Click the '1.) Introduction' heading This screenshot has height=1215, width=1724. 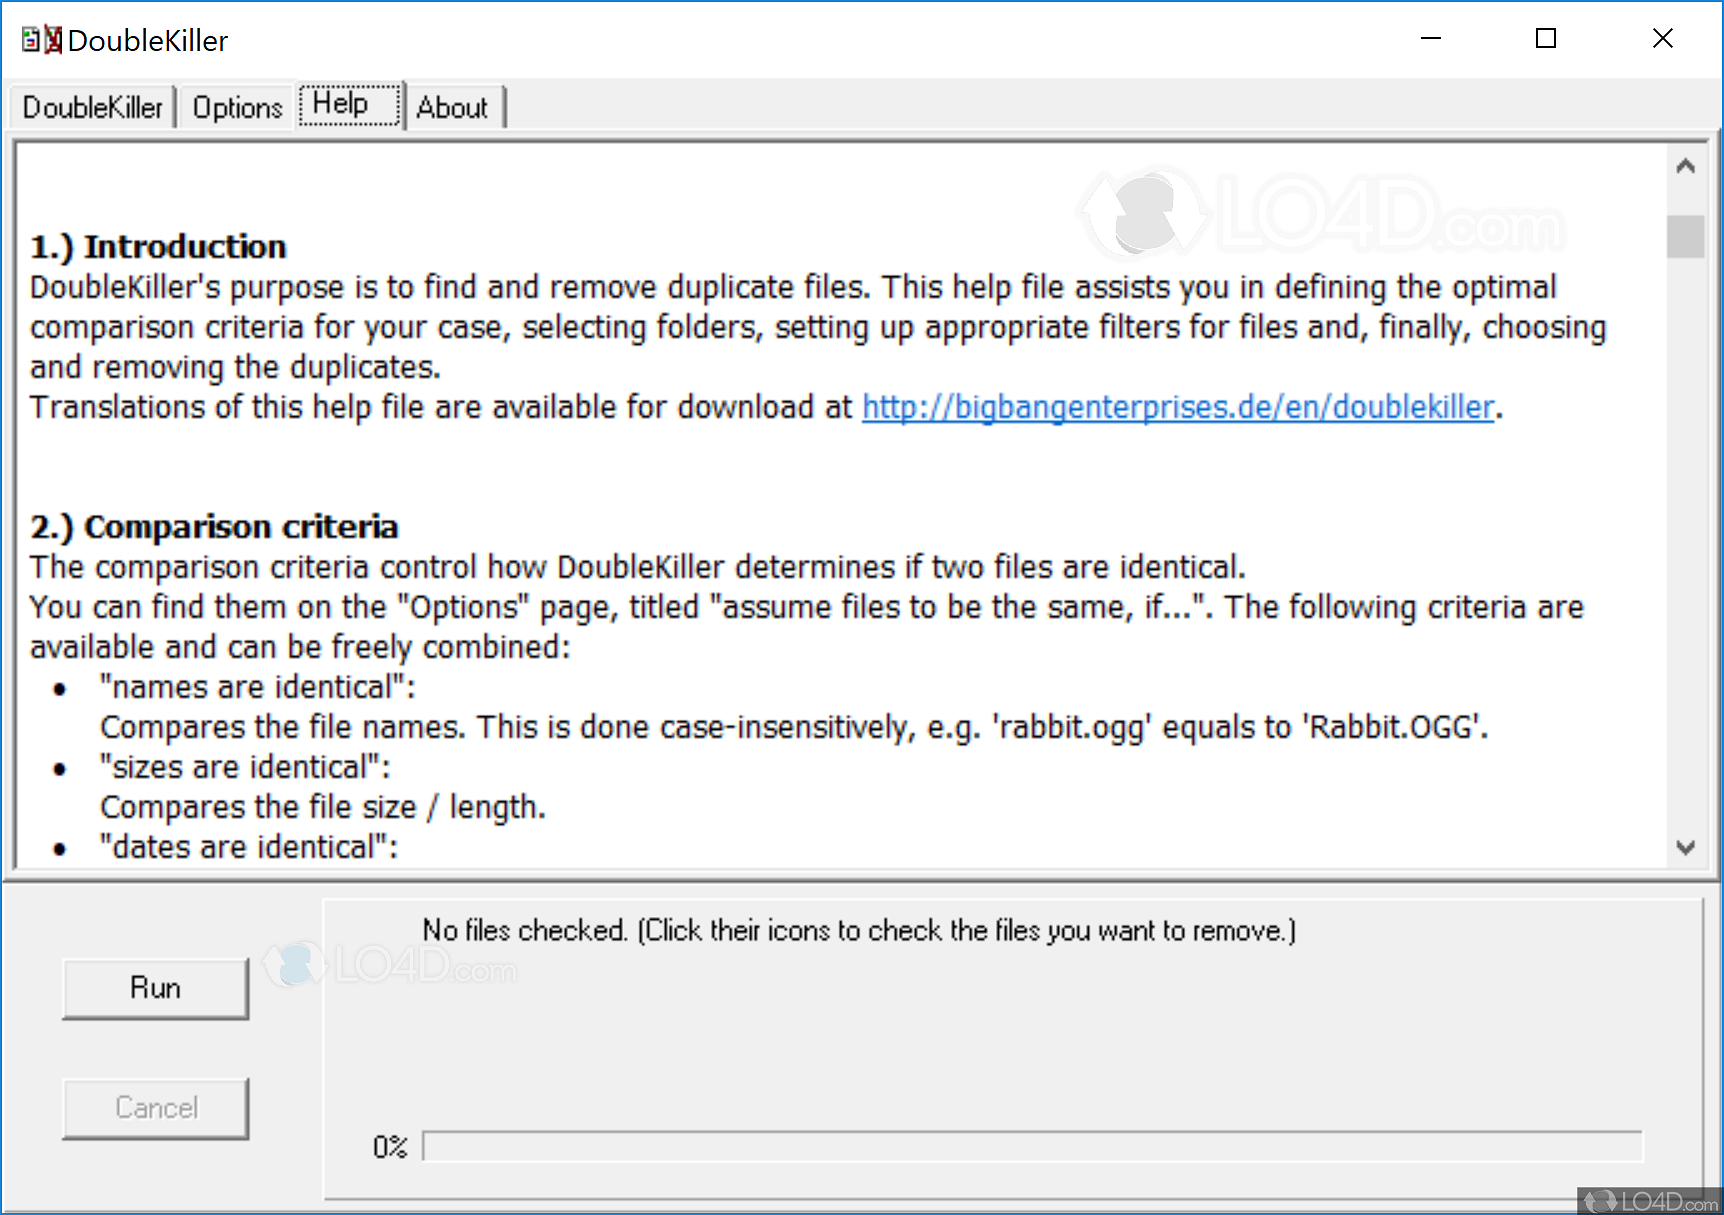click(158, 247)
